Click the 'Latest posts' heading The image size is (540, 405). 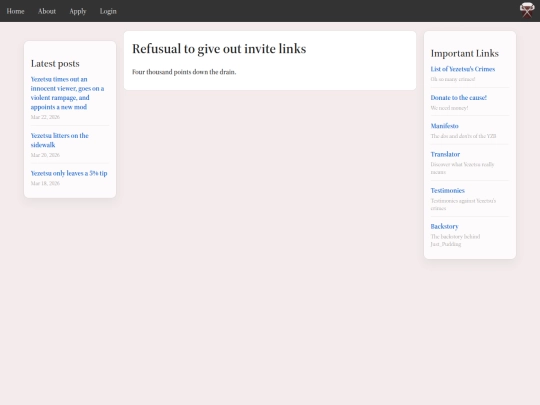[55, 64]
